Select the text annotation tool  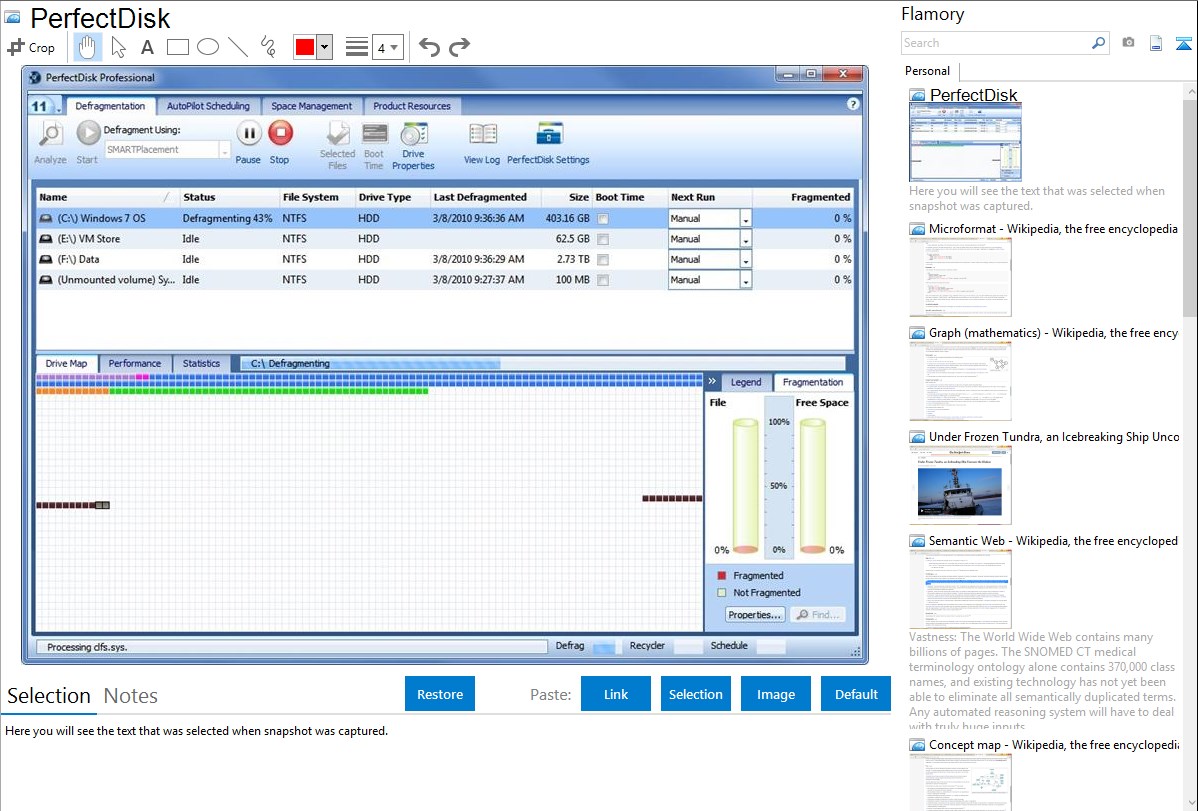coord(147,47)
